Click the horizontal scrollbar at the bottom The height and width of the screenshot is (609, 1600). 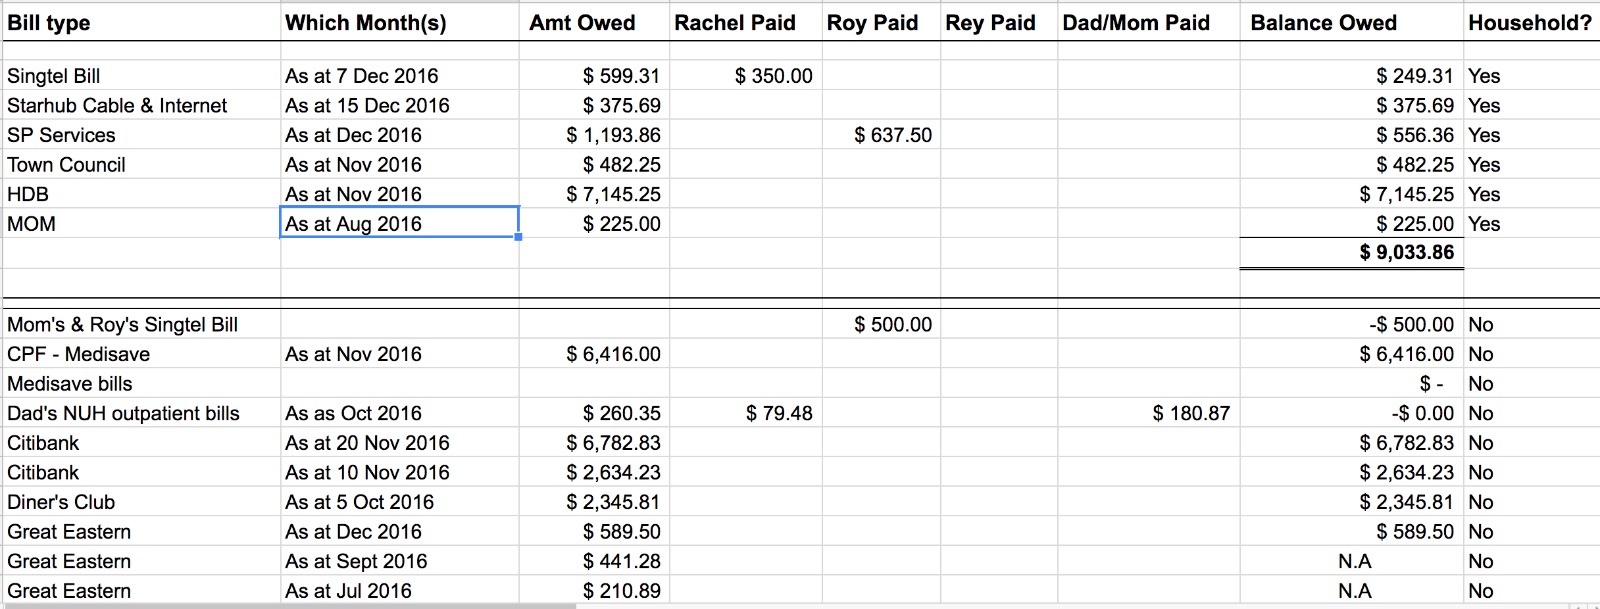click(x=290, y=605)
